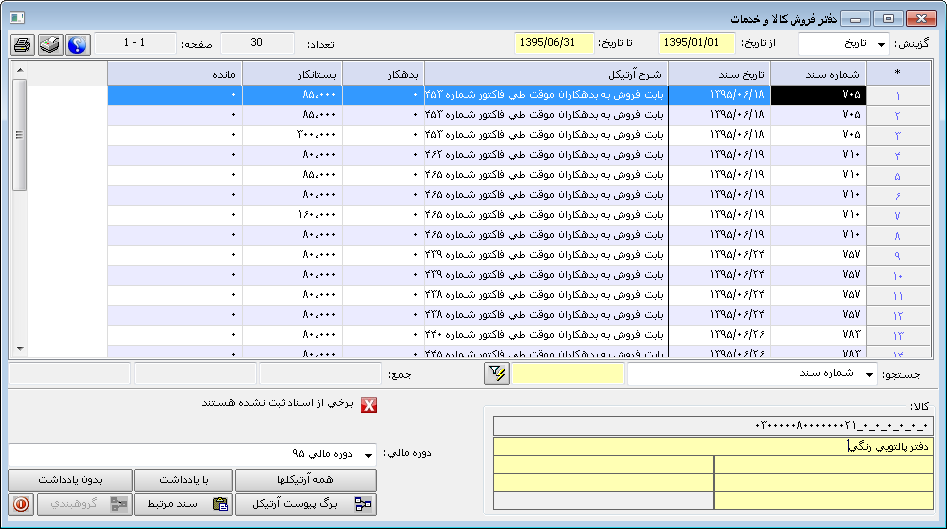Select row number ۴ with invoice ۴۶۲
This screenshot has width=947, height=529.
pos(898,155)
